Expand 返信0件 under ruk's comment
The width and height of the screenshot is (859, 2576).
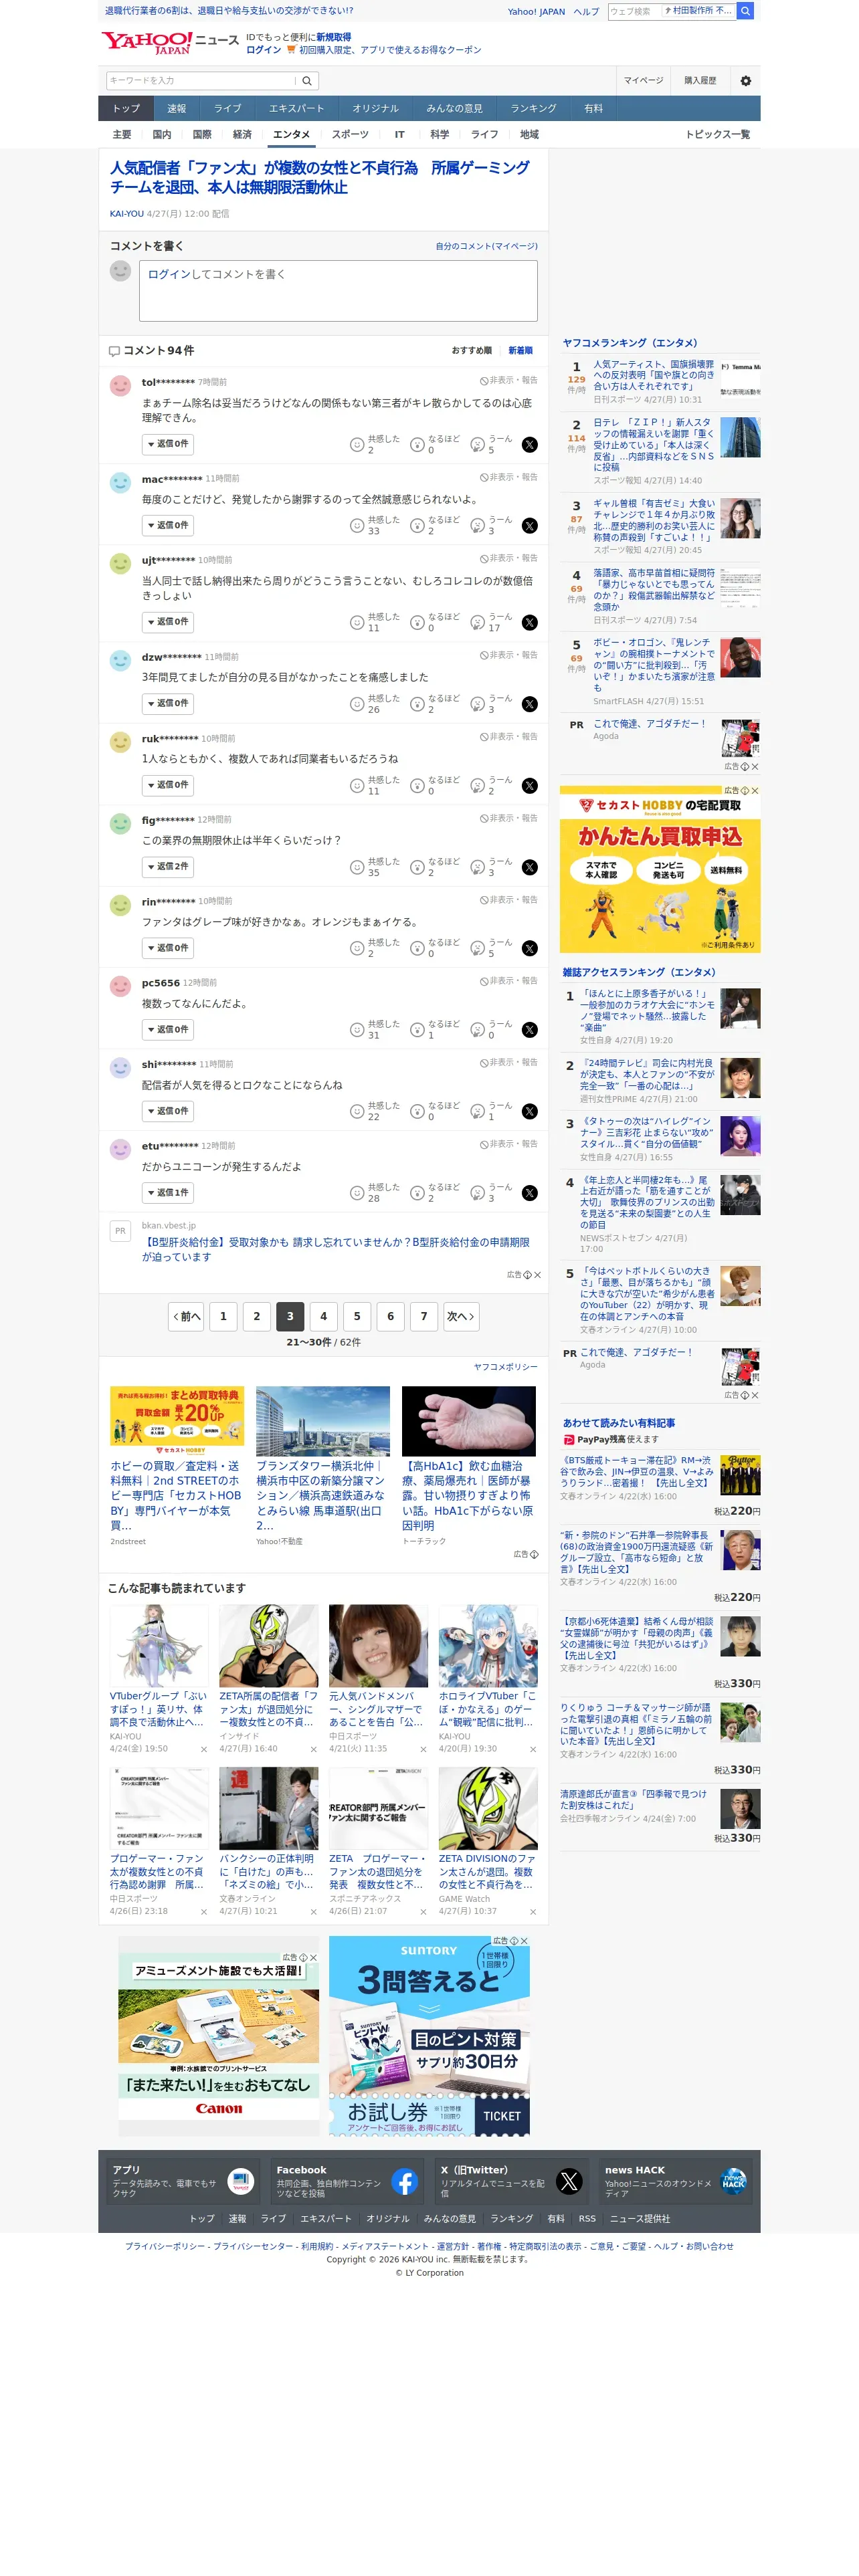point(168,786)
